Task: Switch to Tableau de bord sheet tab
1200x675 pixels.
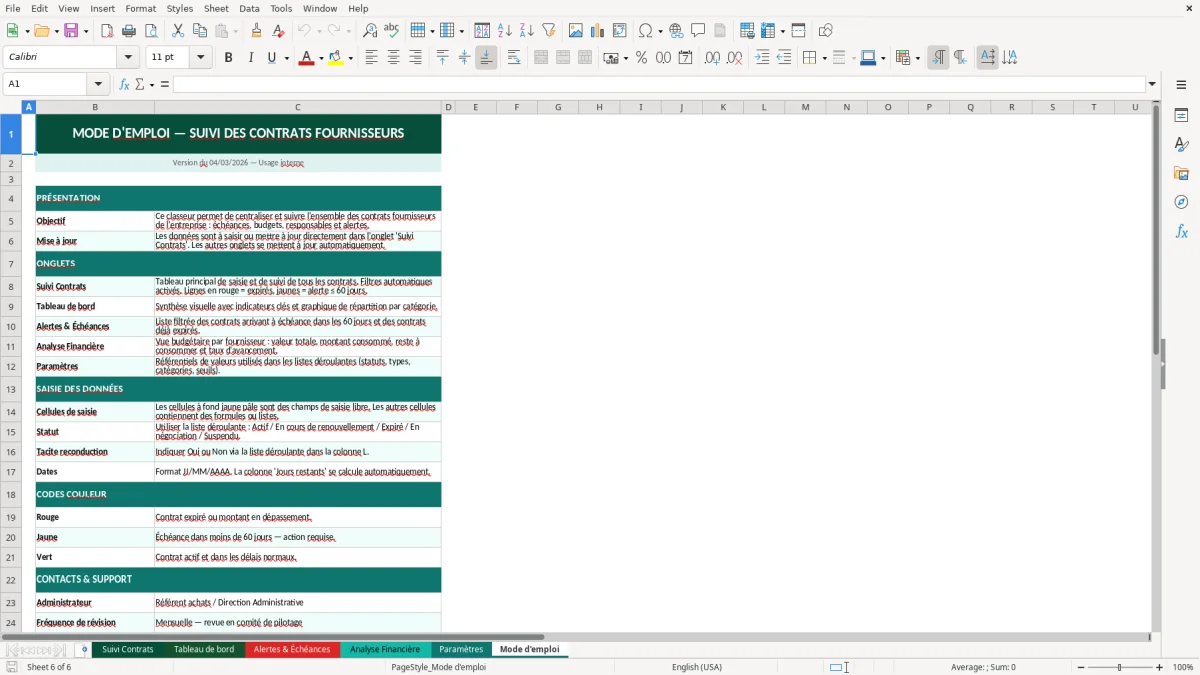Action: 204,649
